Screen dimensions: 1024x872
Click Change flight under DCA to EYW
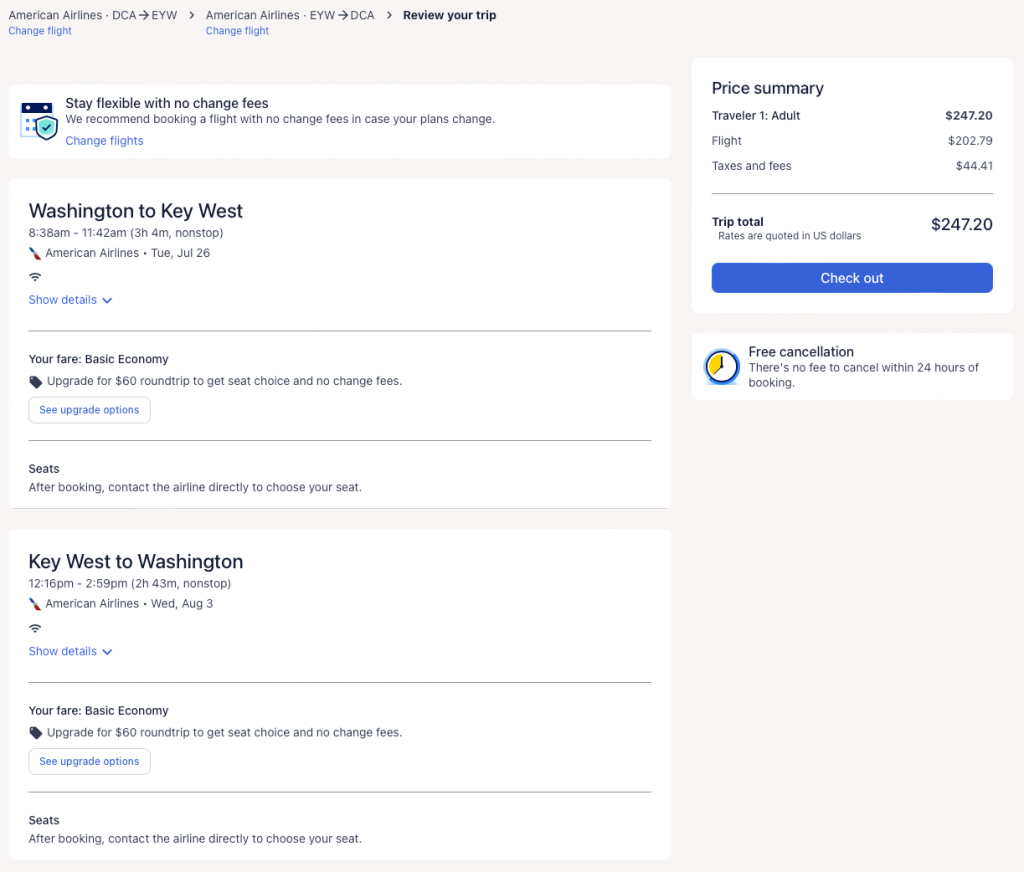(x=40, y=31)
